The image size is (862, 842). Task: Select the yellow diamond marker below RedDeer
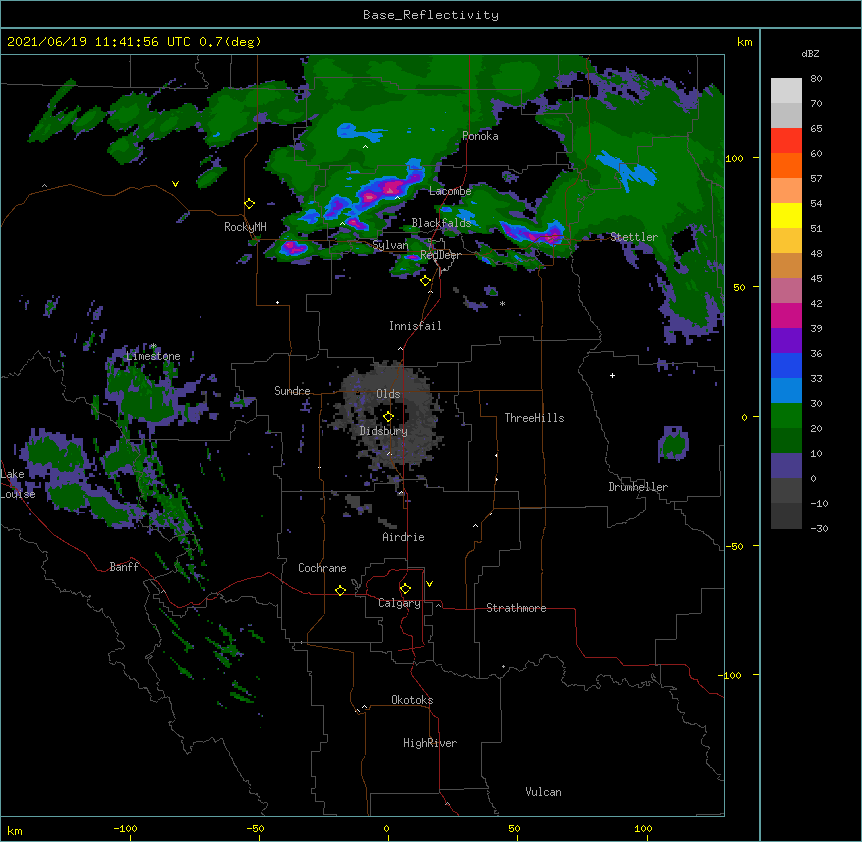[426, 281]
